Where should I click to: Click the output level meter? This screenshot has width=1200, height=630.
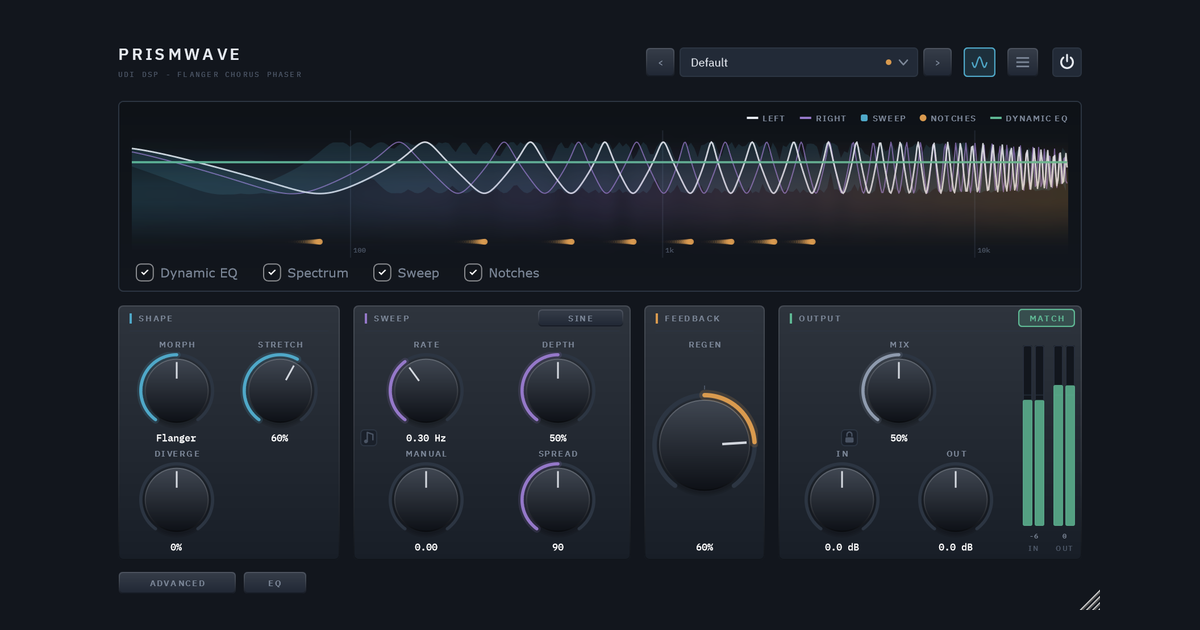[x=1064, y=436]
